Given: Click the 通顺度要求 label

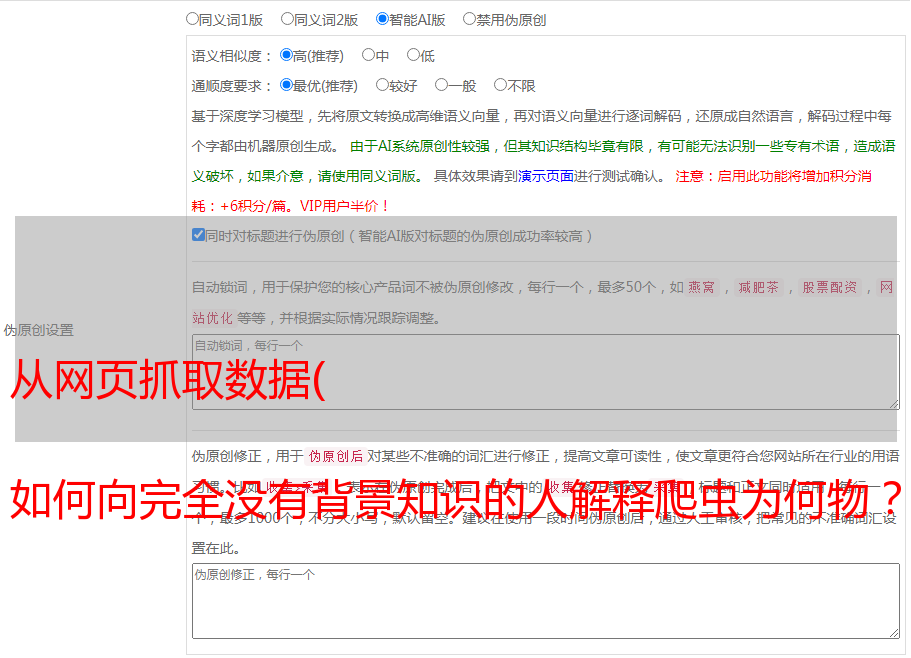Looking at the screenshot, I should click(231, 86).
